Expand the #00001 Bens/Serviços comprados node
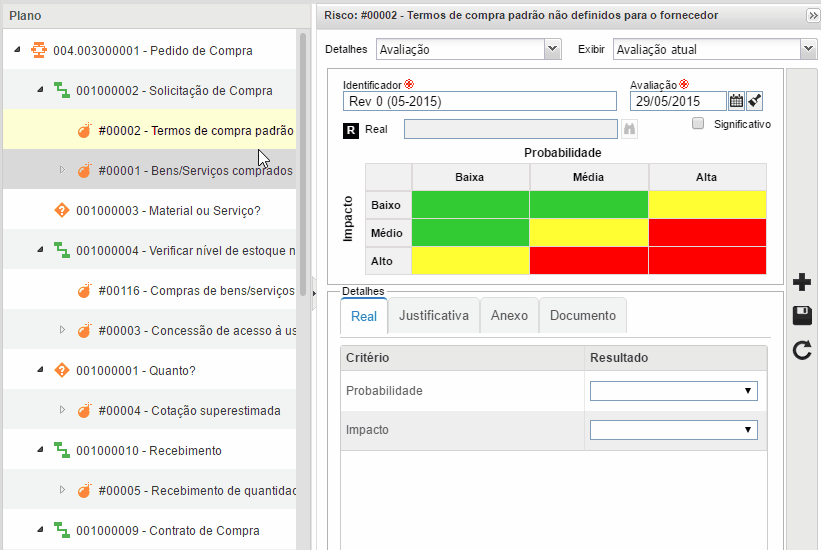The image size is (821, 550). click(x=62, y=170)
